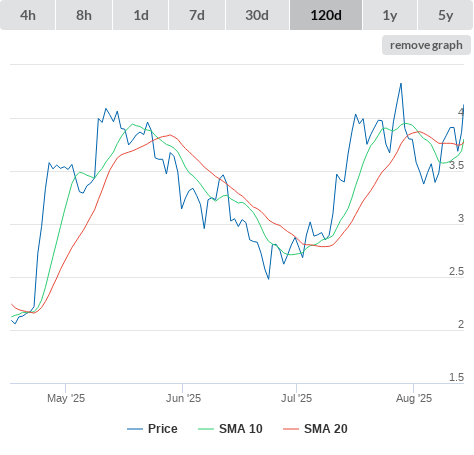Select the 4h time range tab
This screenshot has height=455, width=474.
(x=28, y=15)
